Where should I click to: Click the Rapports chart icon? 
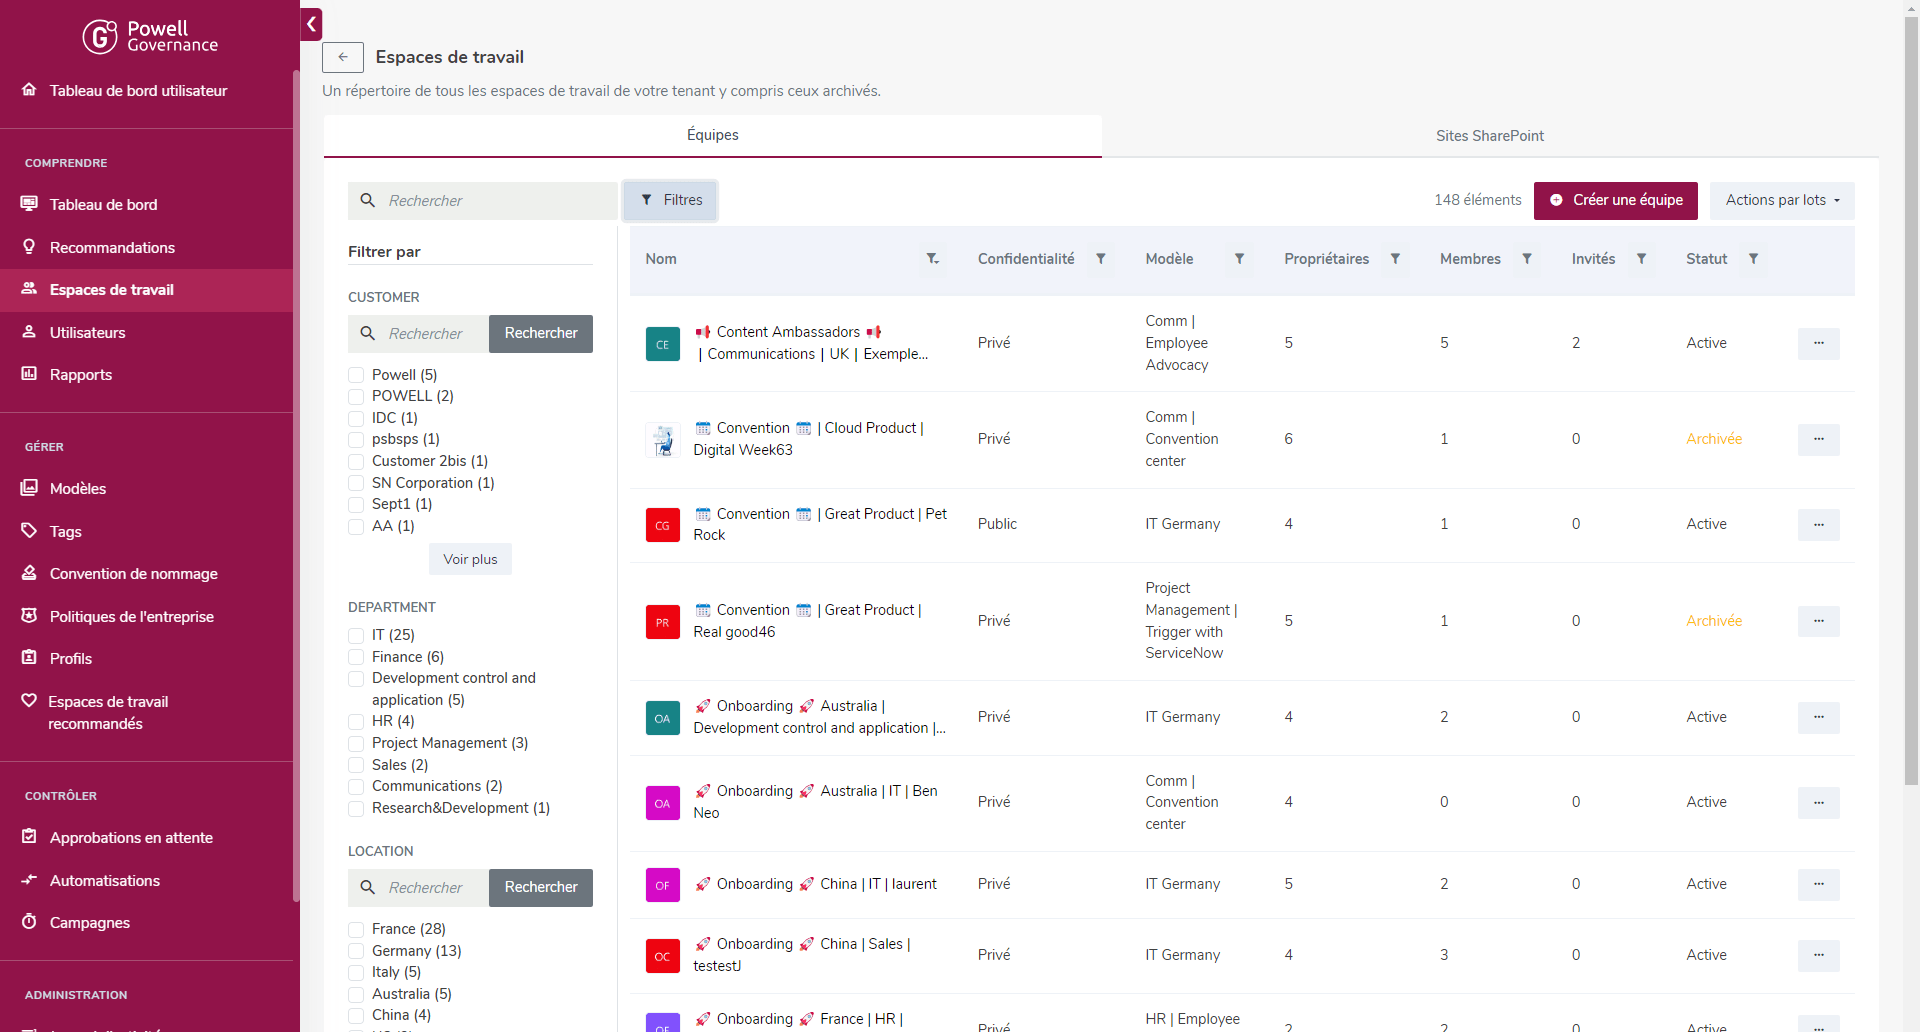pyautogui.click(x=29, y=374)
